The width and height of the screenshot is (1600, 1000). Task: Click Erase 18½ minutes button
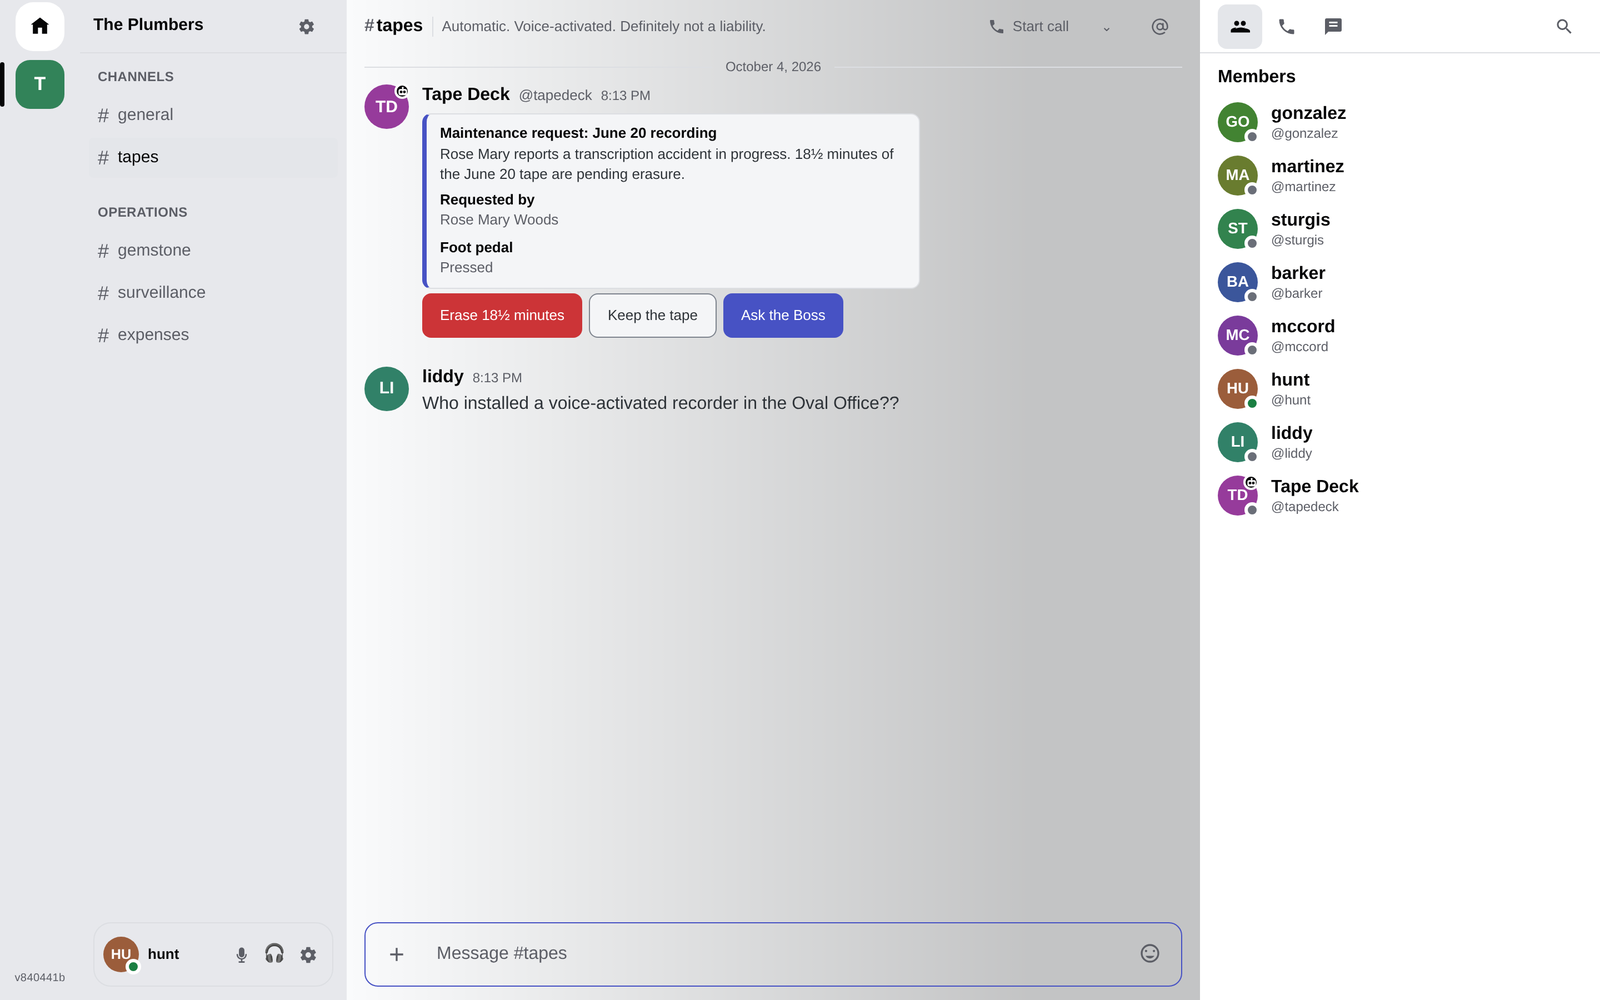(x=502, y=315)
